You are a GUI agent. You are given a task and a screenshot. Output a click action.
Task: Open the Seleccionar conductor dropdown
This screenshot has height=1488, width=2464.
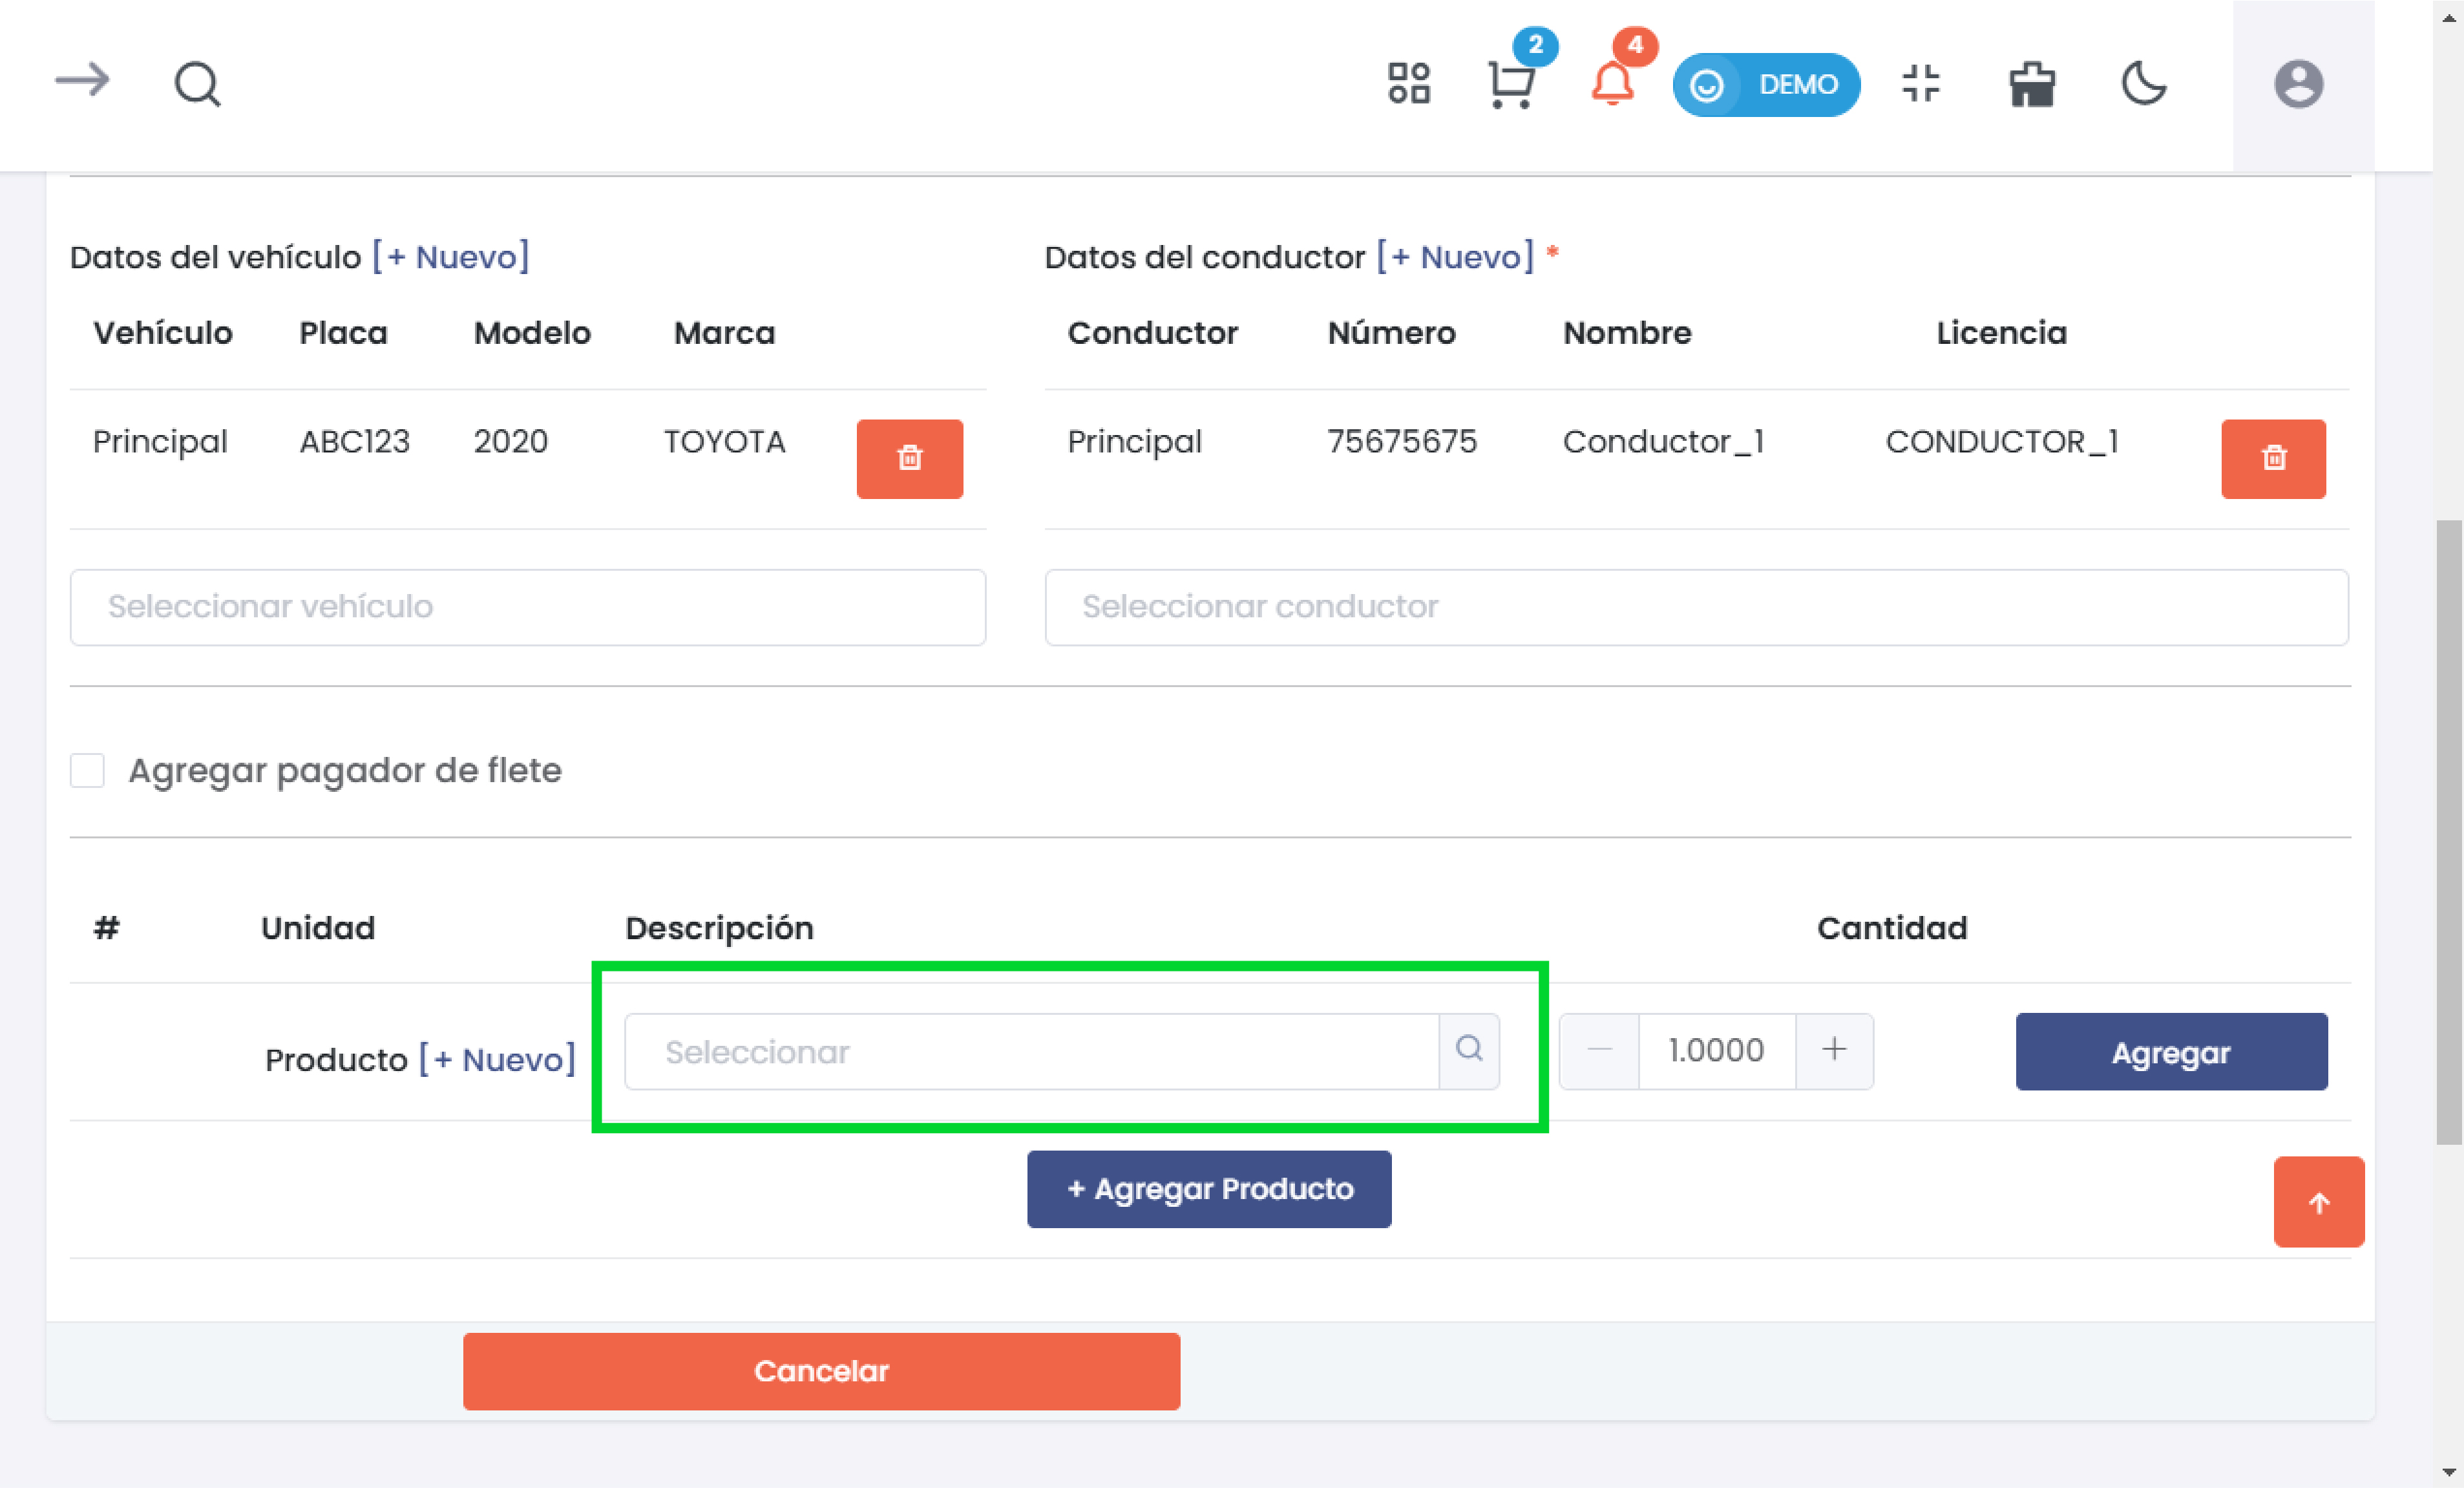click(x=1695, y=607)
